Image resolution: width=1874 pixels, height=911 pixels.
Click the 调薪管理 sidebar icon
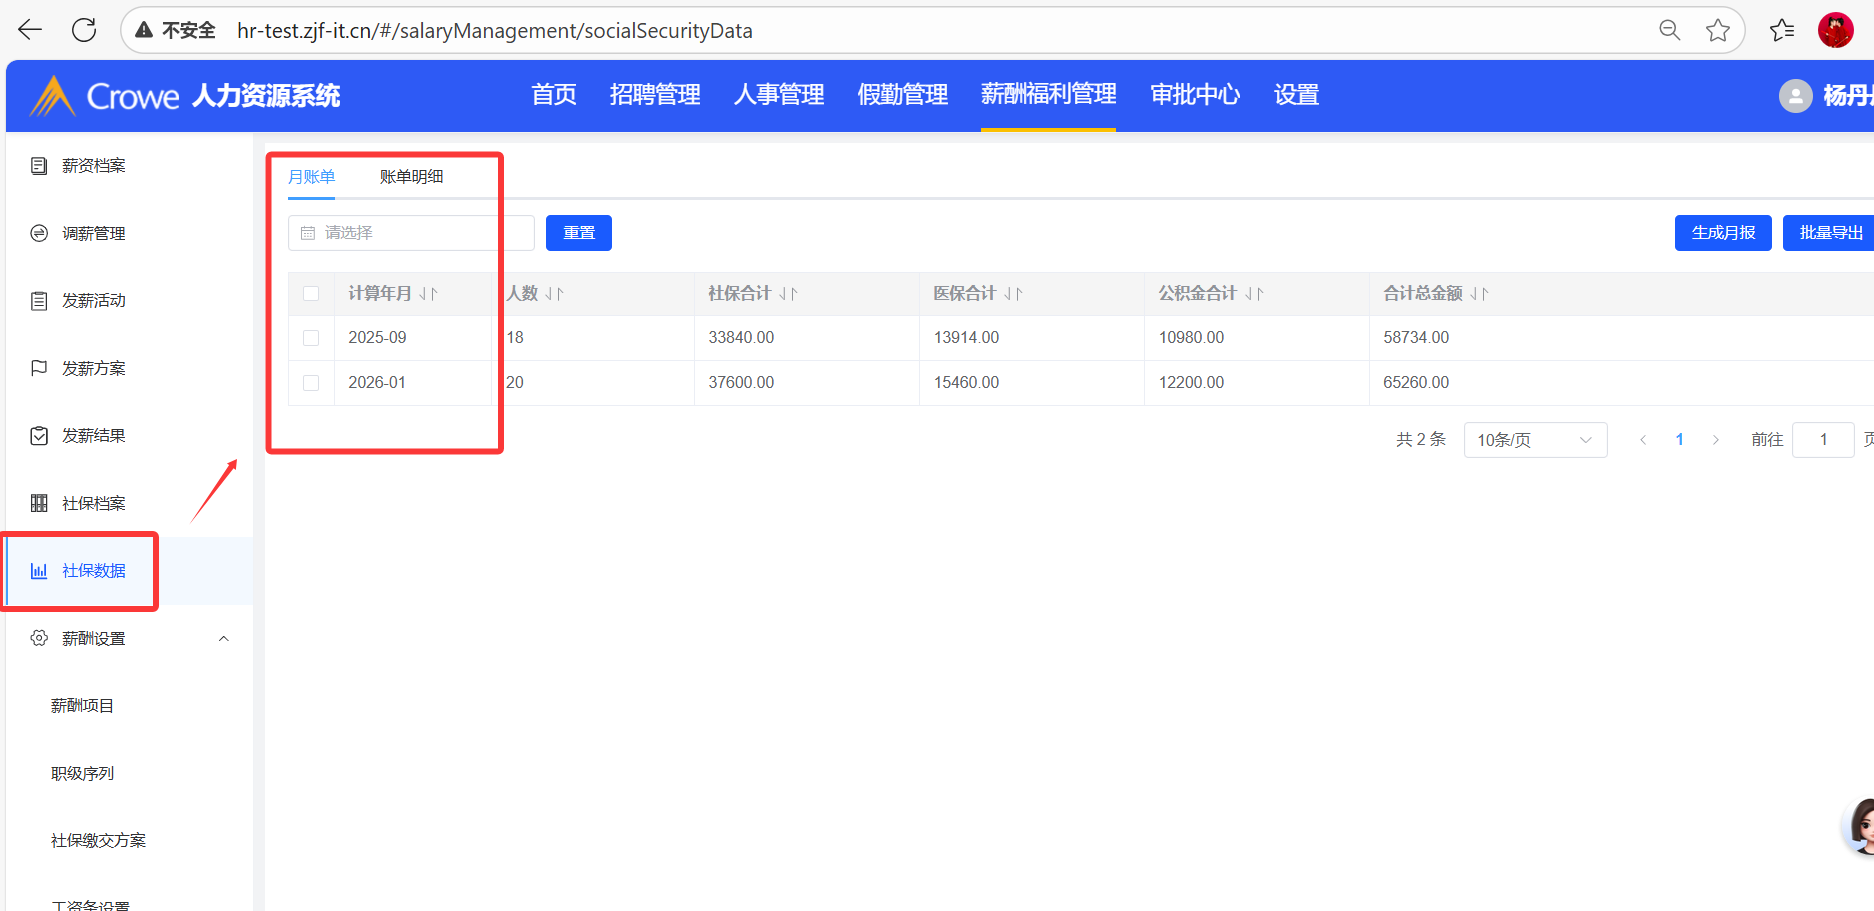(39, 233)
